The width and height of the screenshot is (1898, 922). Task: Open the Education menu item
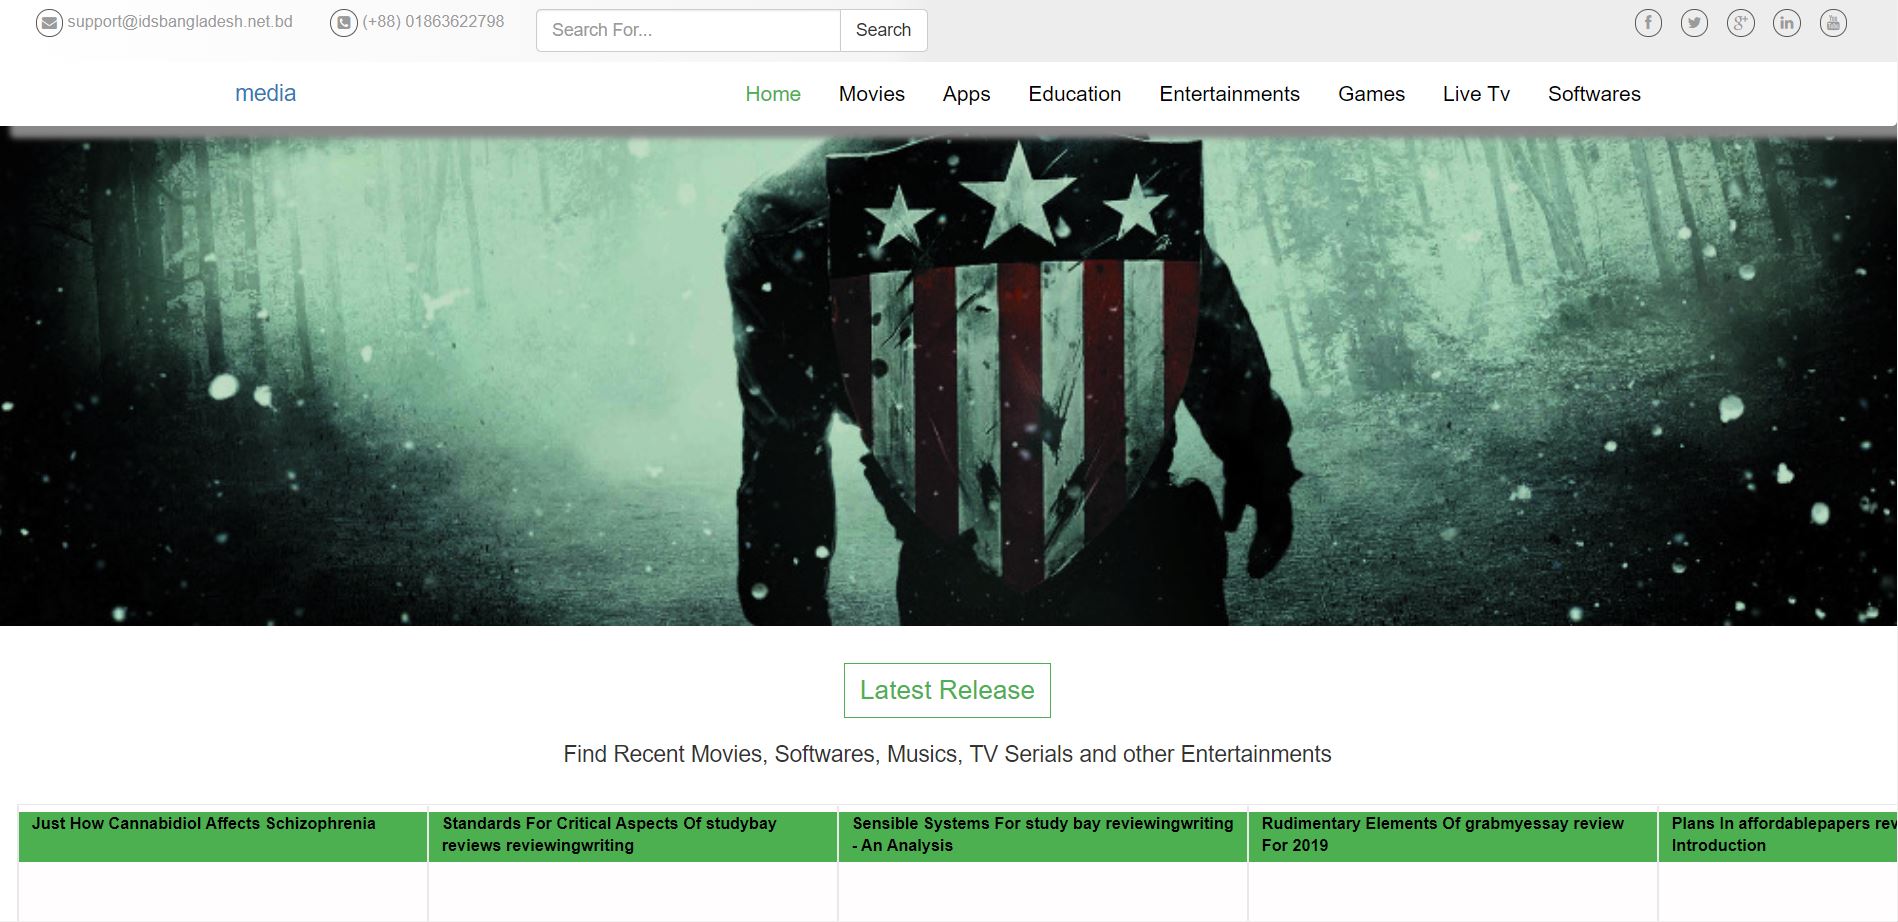click(x=1074, y=94)
